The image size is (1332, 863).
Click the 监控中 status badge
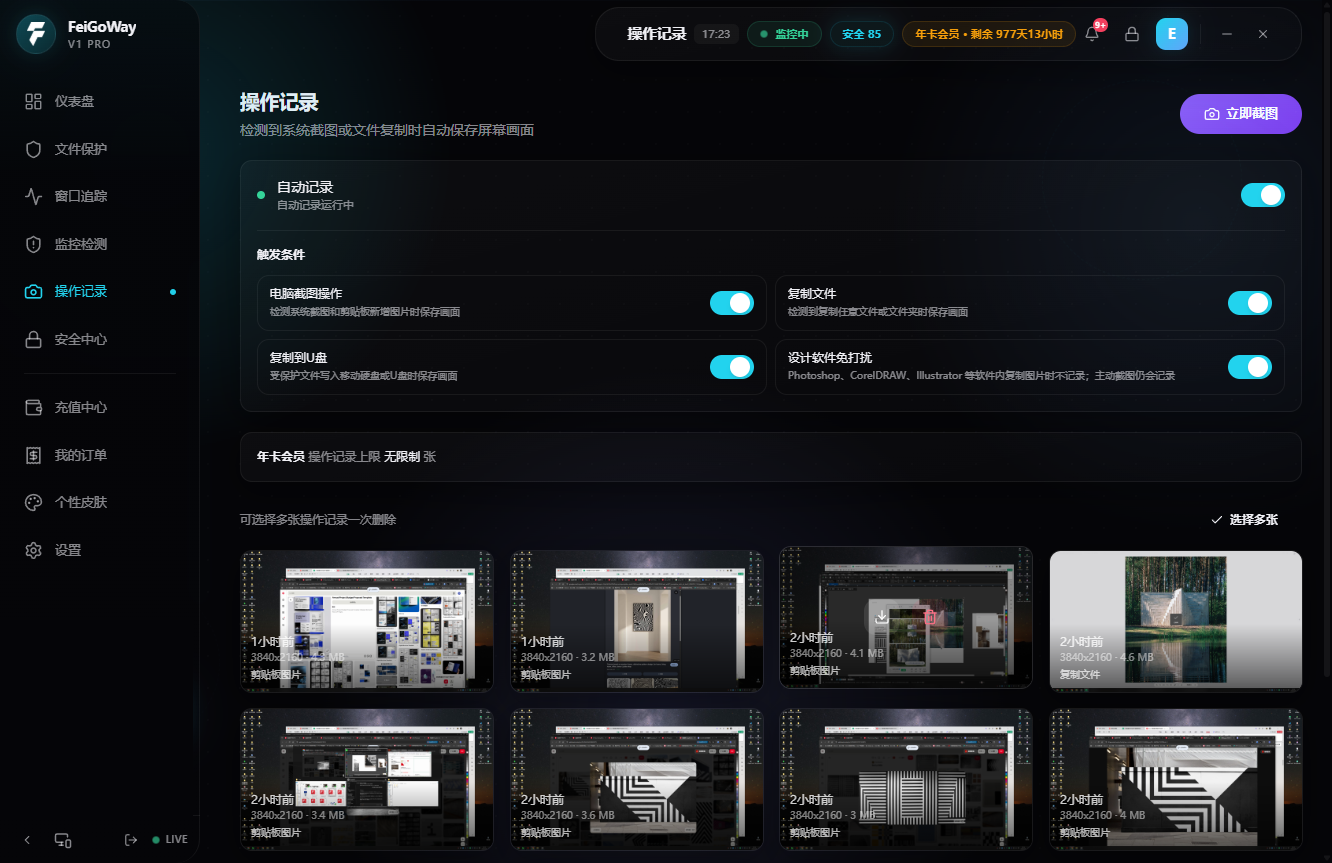tap(784, 34)
